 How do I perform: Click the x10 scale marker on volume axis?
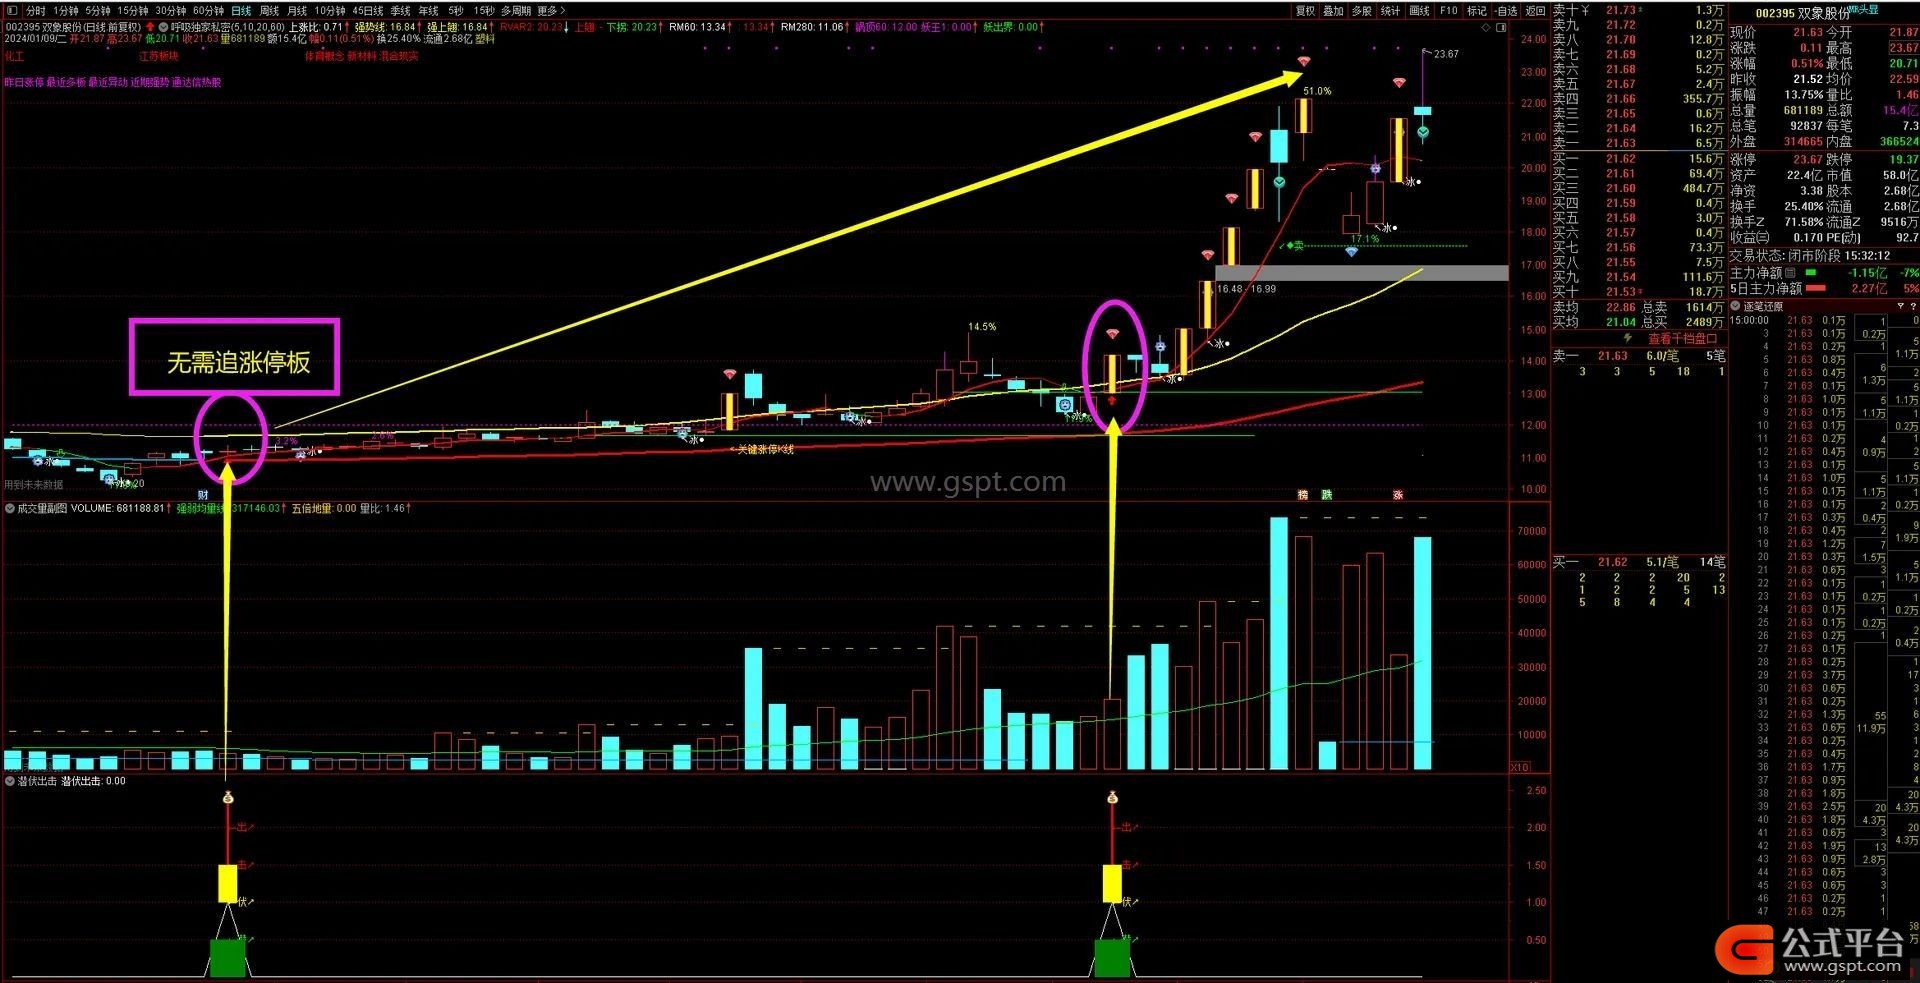pyautogui.click(x=1519, y=767)
